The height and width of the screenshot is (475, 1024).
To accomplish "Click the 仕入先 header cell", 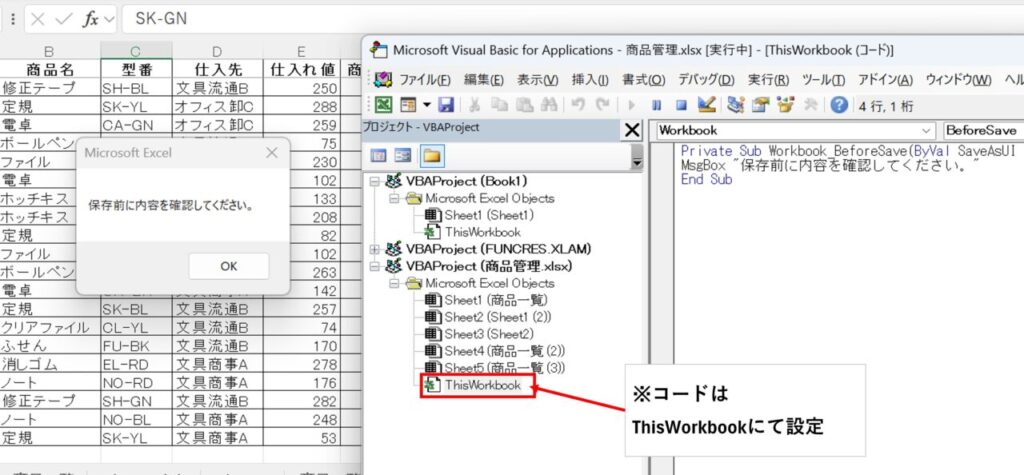I will coord(217,70).
